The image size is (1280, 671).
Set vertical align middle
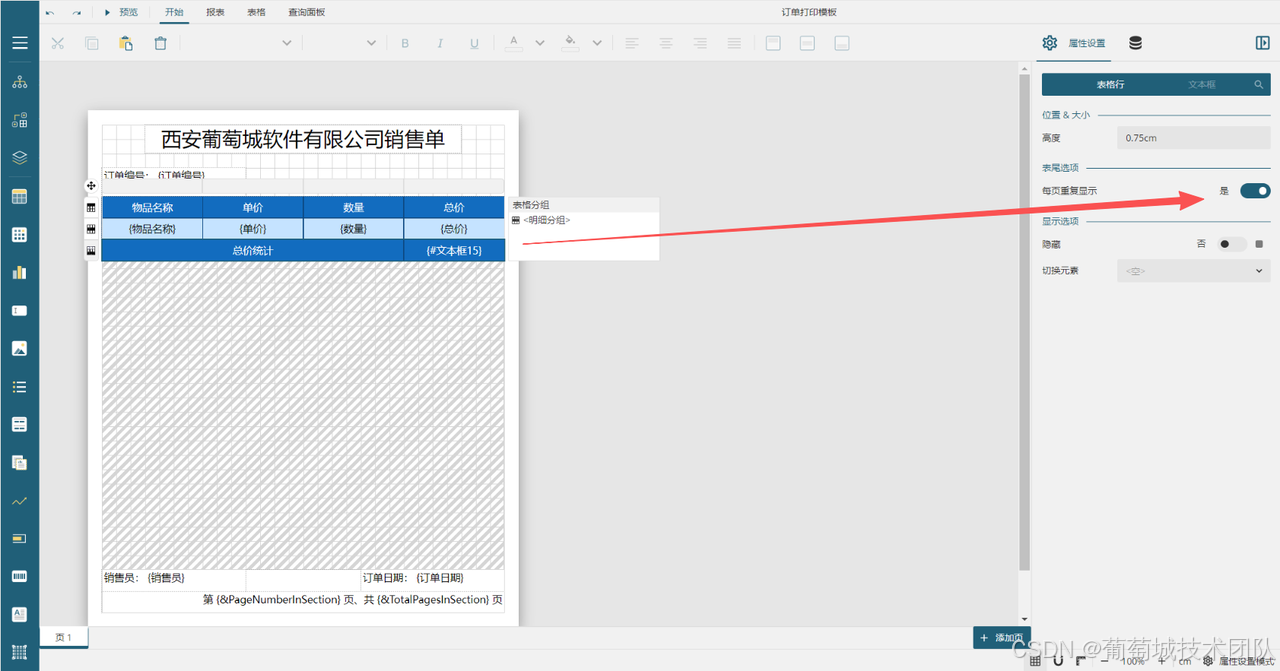[x=807, y=43]
